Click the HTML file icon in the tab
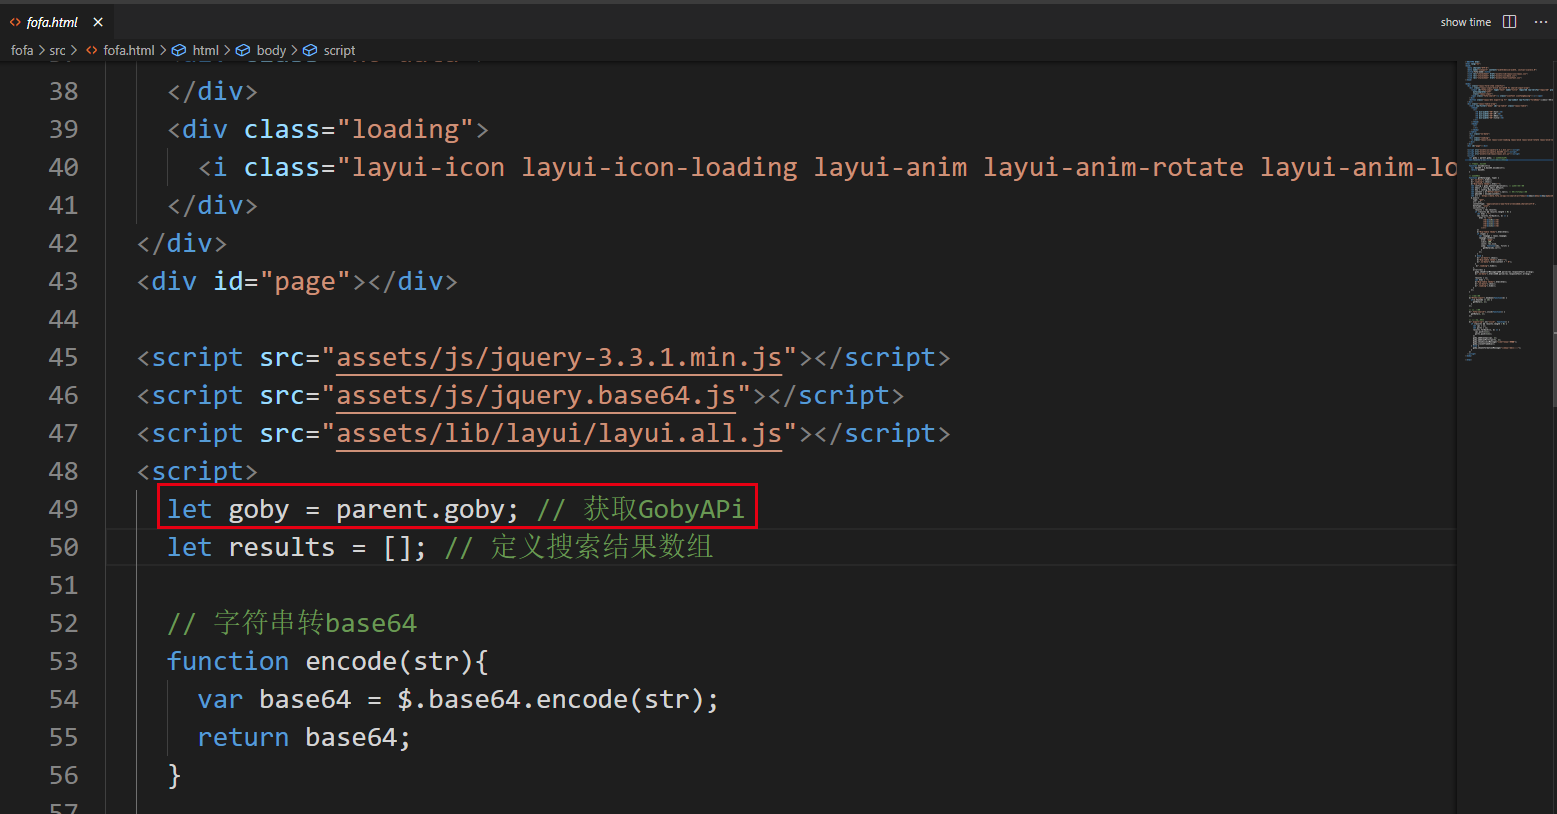1557x814 pixels. [15, 22]
